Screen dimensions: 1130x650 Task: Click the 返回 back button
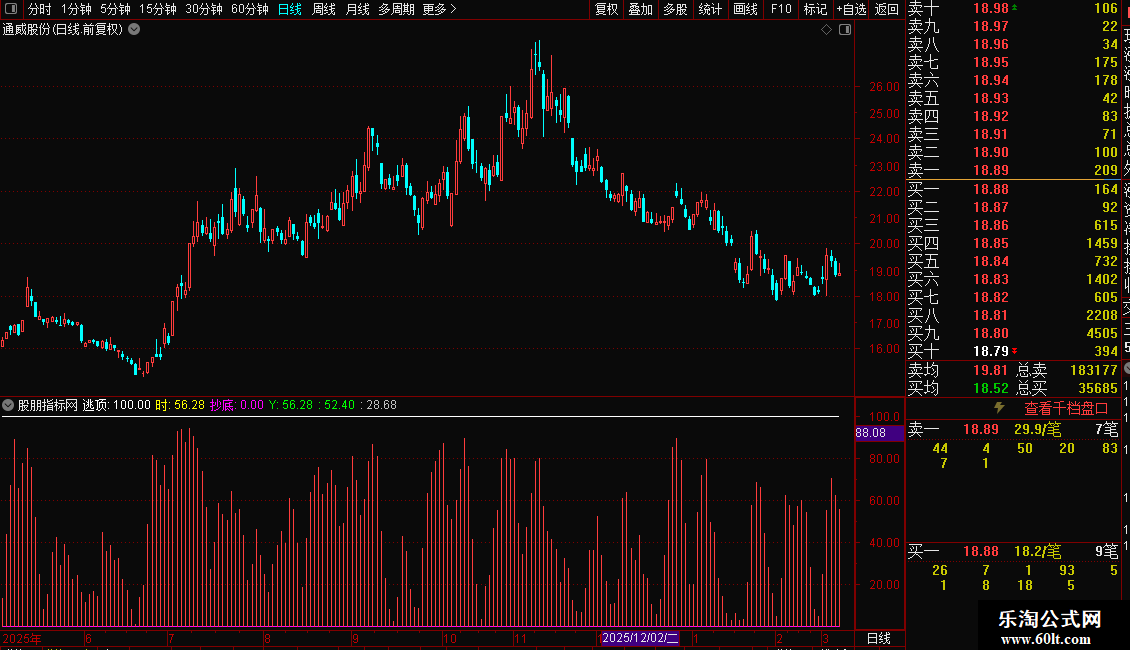pyautogui.click(x=887, y=9)
